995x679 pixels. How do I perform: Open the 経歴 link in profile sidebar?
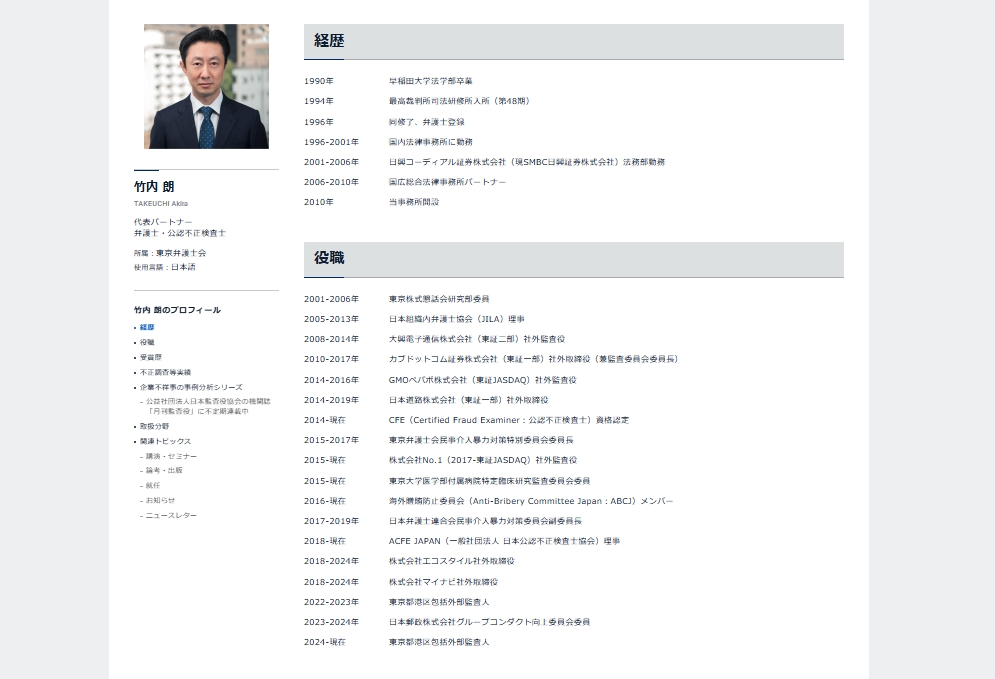(147, 327)
